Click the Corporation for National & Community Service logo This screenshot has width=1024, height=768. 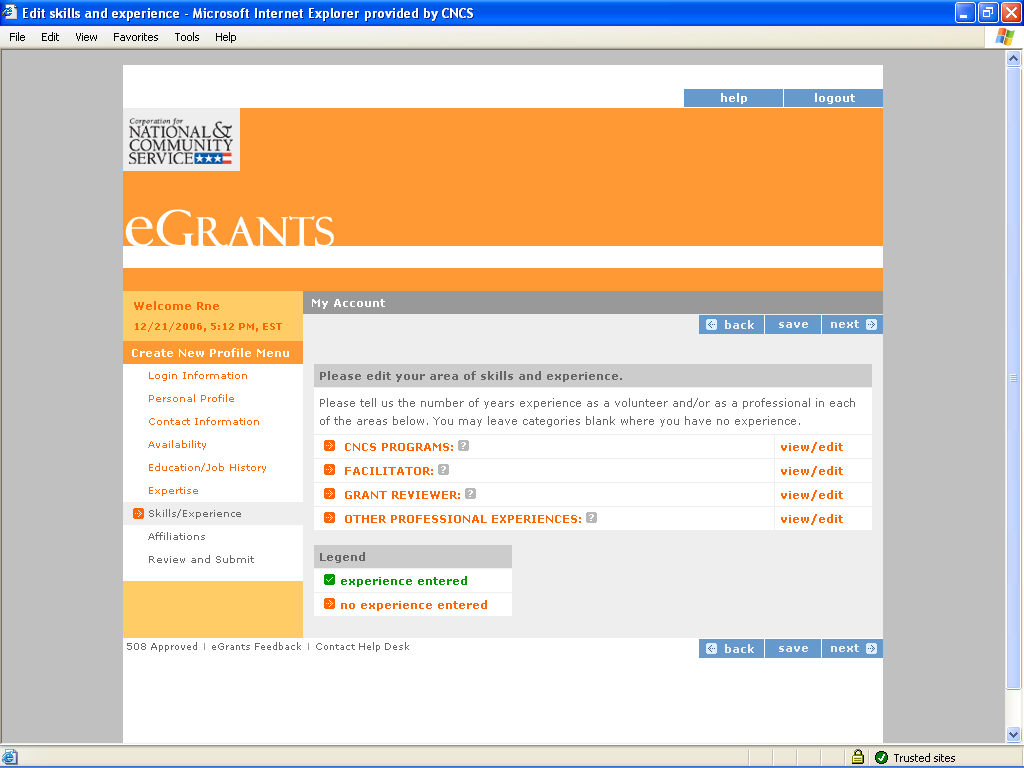point(181,140)
